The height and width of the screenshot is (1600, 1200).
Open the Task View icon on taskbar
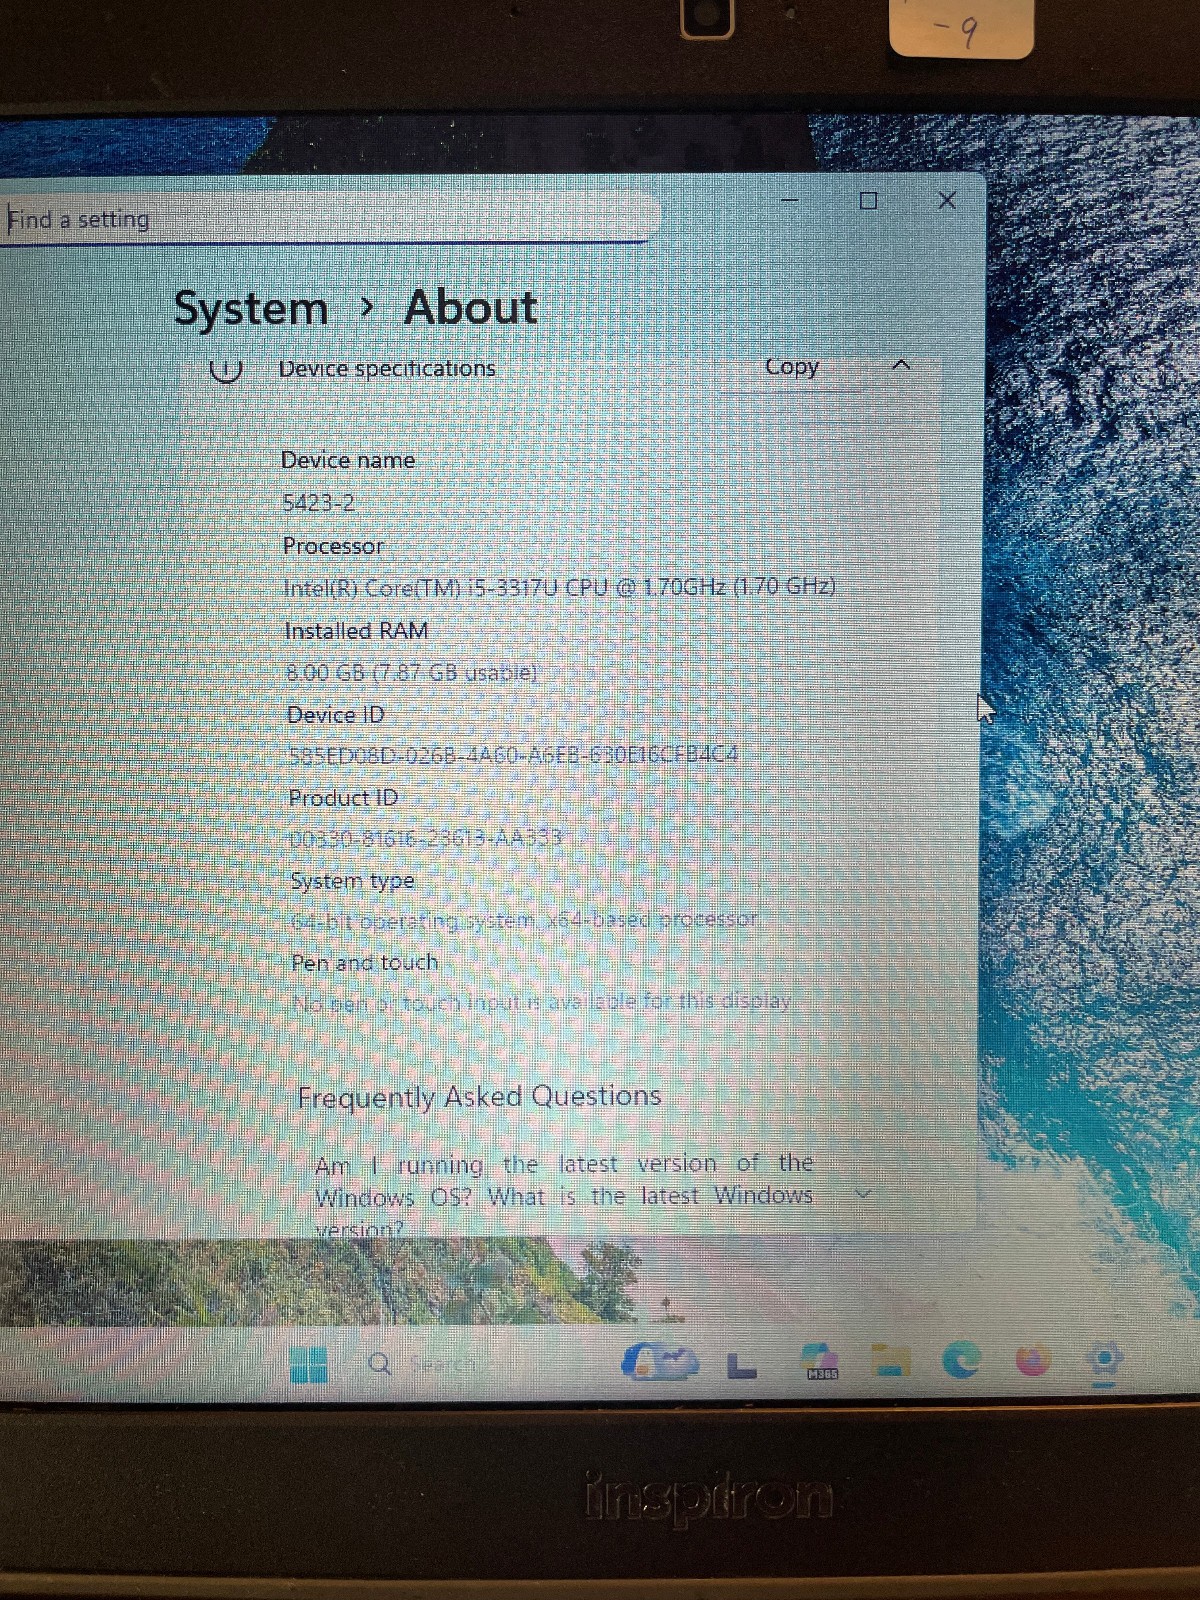point(741,1366)
